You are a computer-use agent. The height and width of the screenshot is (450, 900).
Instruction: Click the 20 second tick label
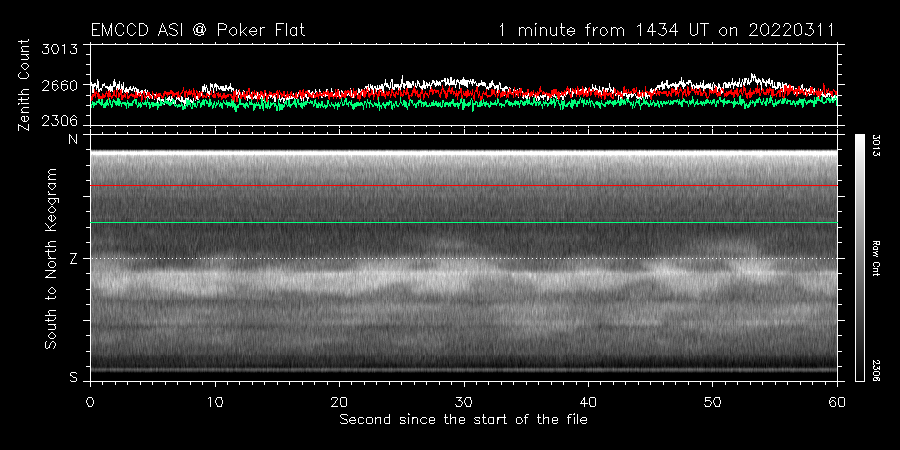[x=339, y=402]
